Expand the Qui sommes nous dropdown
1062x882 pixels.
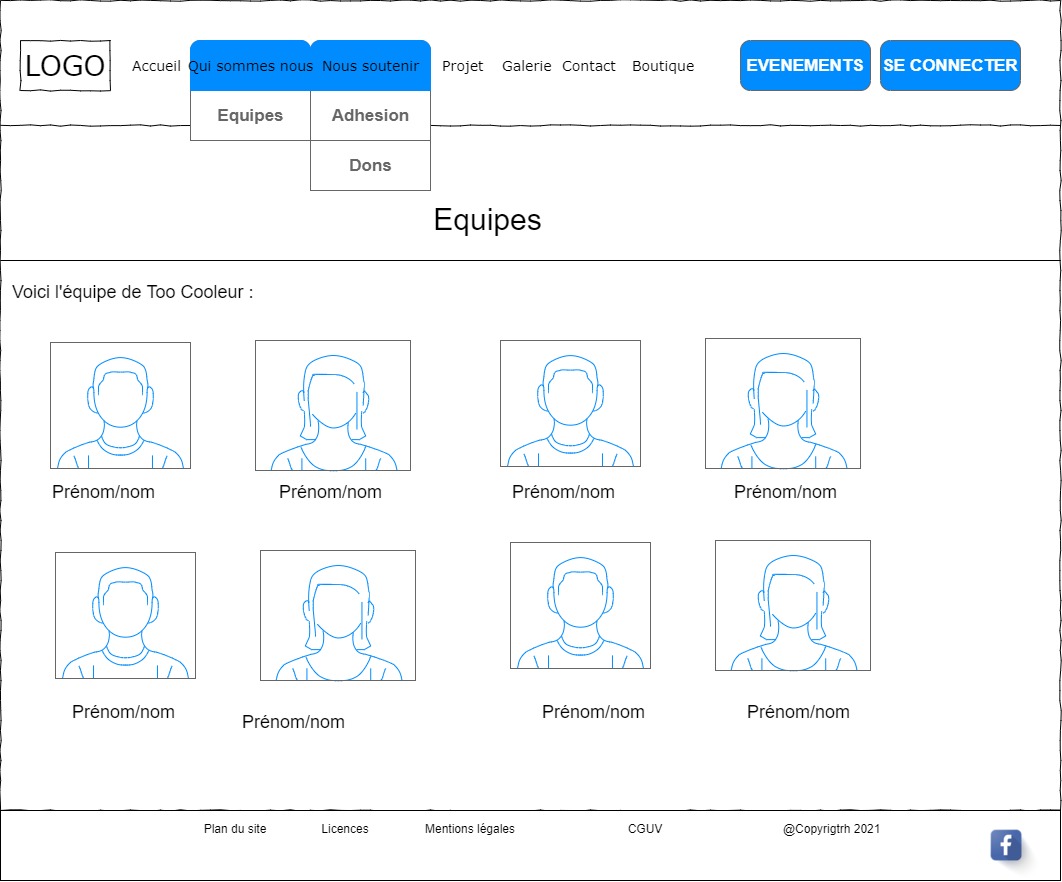click(x=250, y=66)
